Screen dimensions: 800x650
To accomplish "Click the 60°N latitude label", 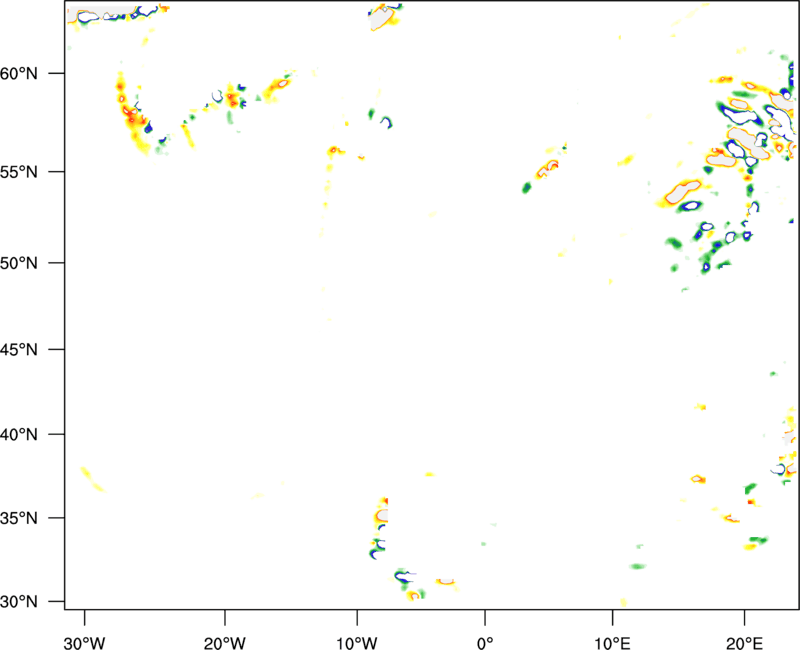I will (x=19, y=73).
